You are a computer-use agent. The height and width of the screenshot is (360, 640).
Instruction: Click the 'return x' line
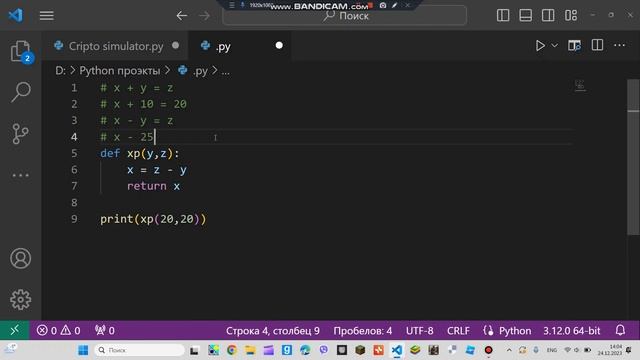pyautogui.click(x=153, y=186)
